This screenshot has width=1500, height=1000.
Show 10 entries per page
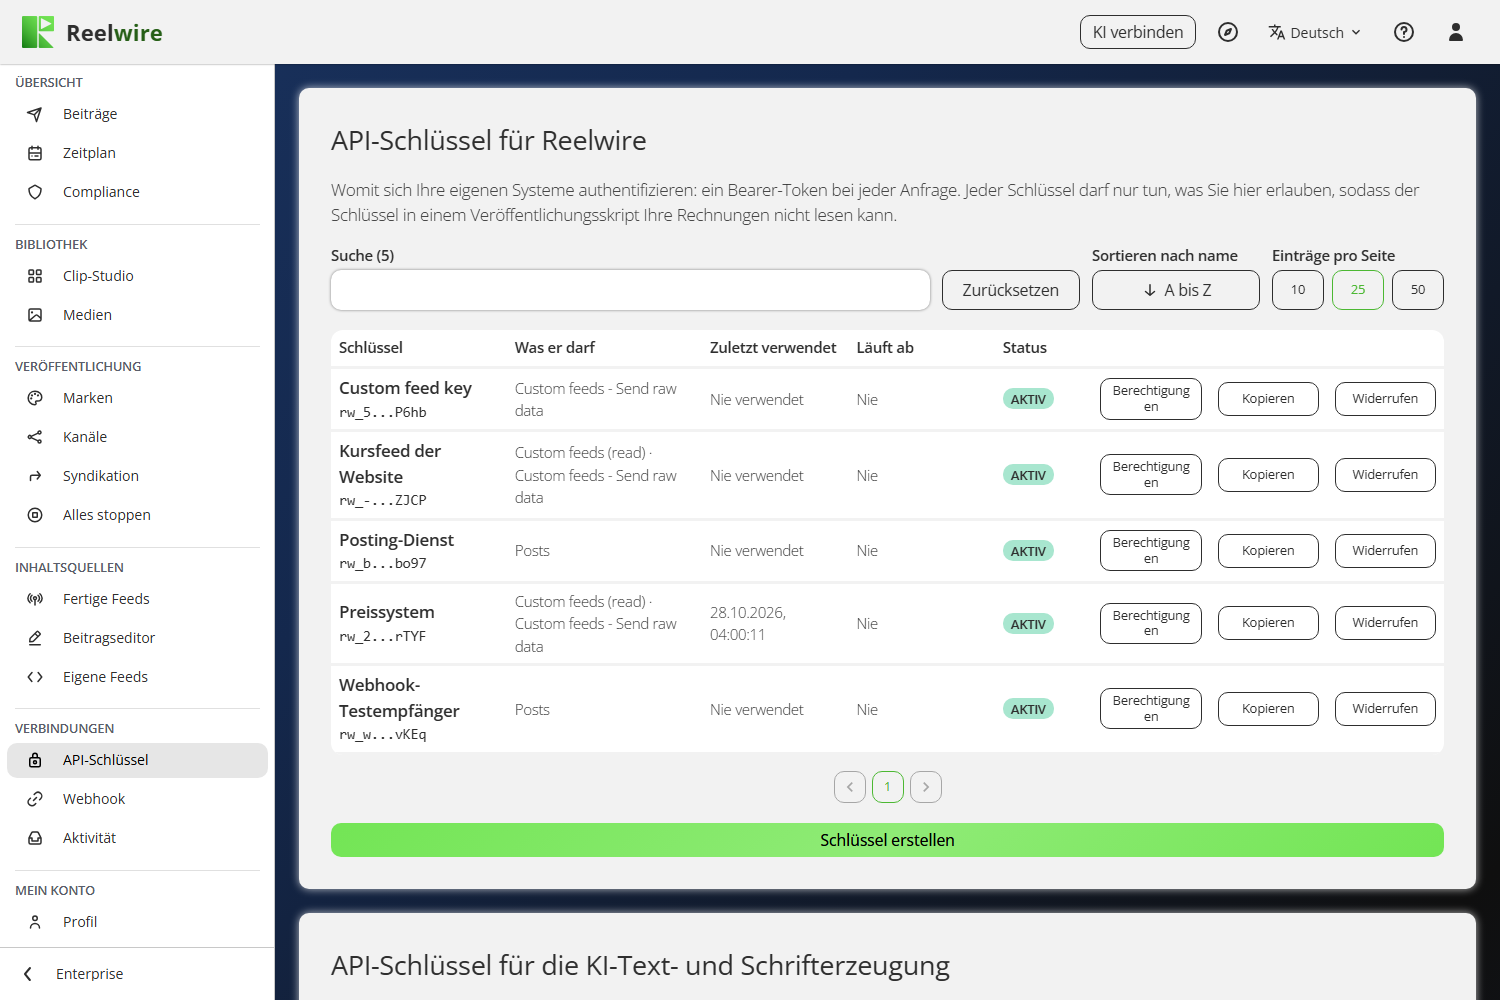click(x=1298, y=290)
